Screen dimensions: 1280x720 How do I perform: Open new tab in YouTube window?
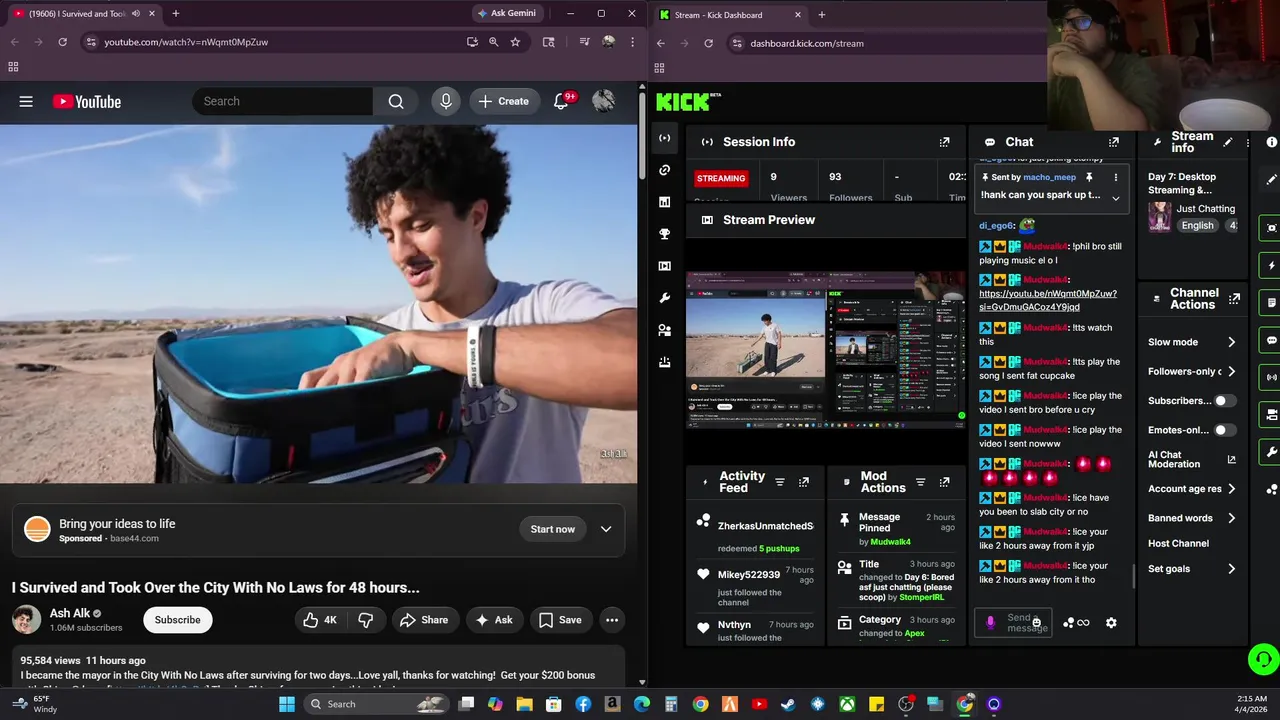(x=175, y=14)
